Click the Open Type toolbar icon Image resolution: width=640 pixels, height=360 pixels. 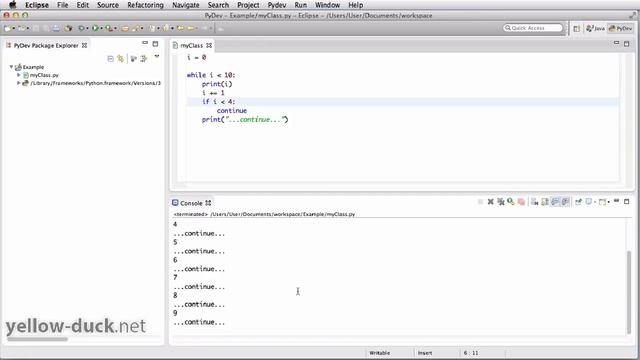[x=125, y=28]
